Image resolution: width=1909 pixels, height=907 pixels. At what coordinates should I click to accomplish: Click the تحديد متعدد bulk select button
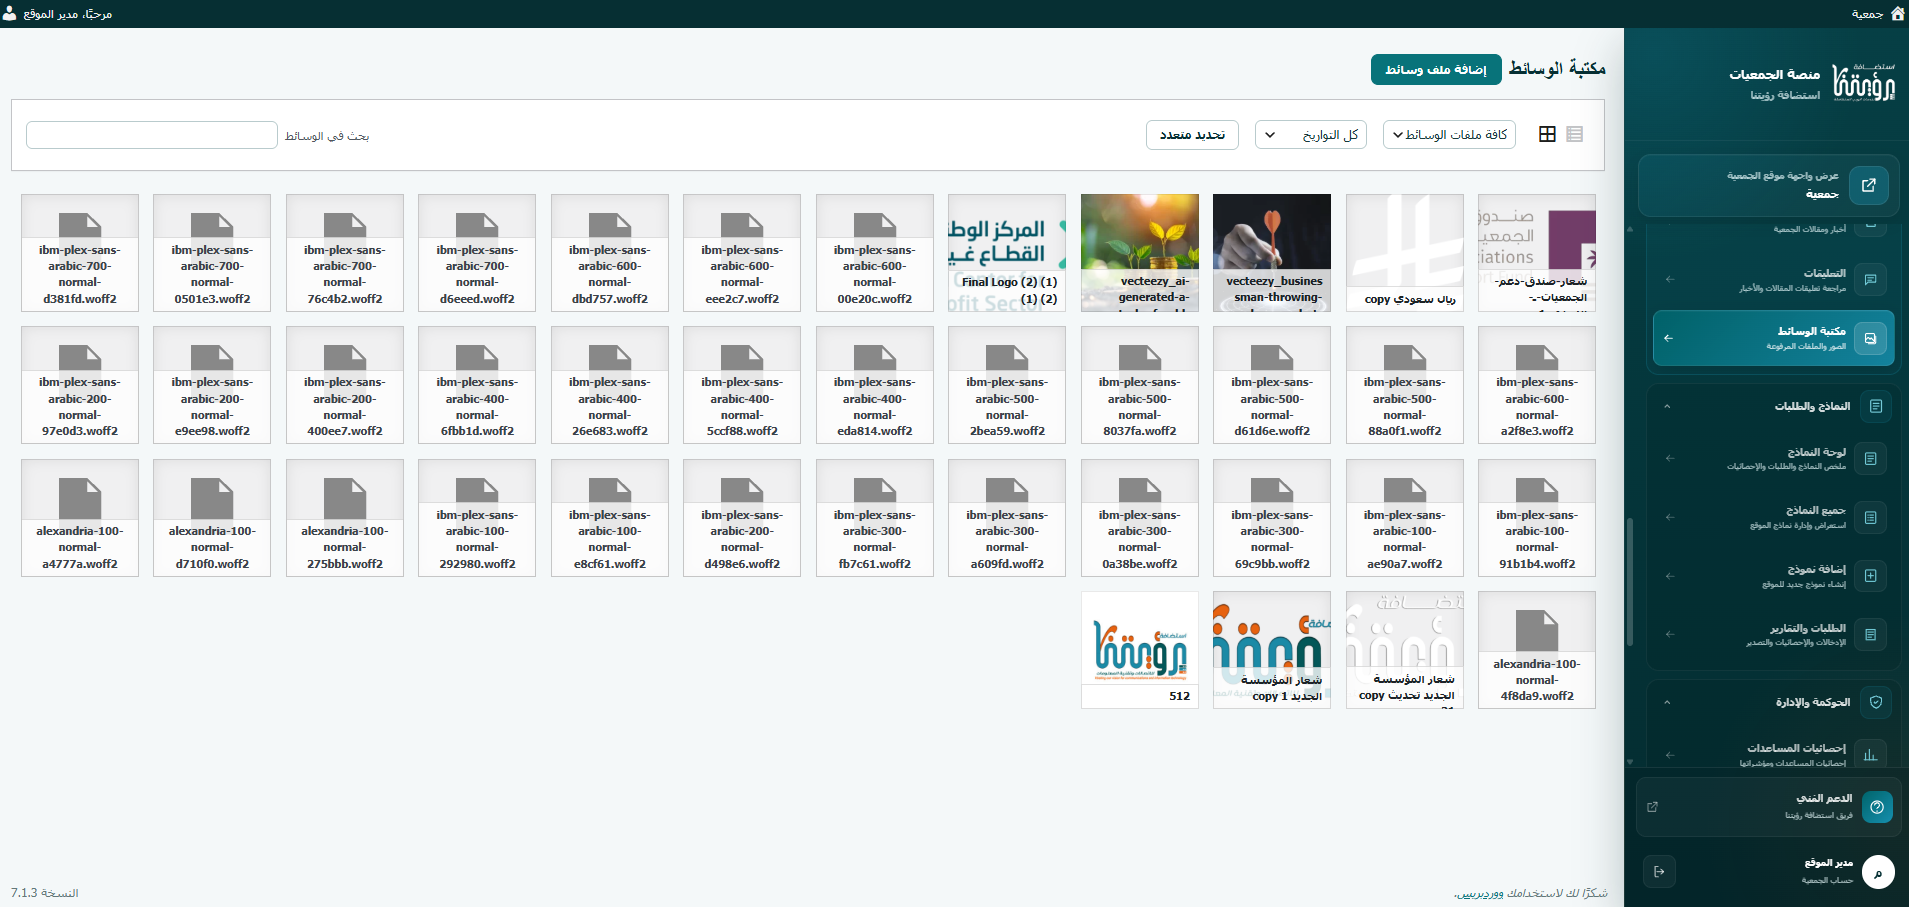pyautogui.click(x=1192, y=135)
